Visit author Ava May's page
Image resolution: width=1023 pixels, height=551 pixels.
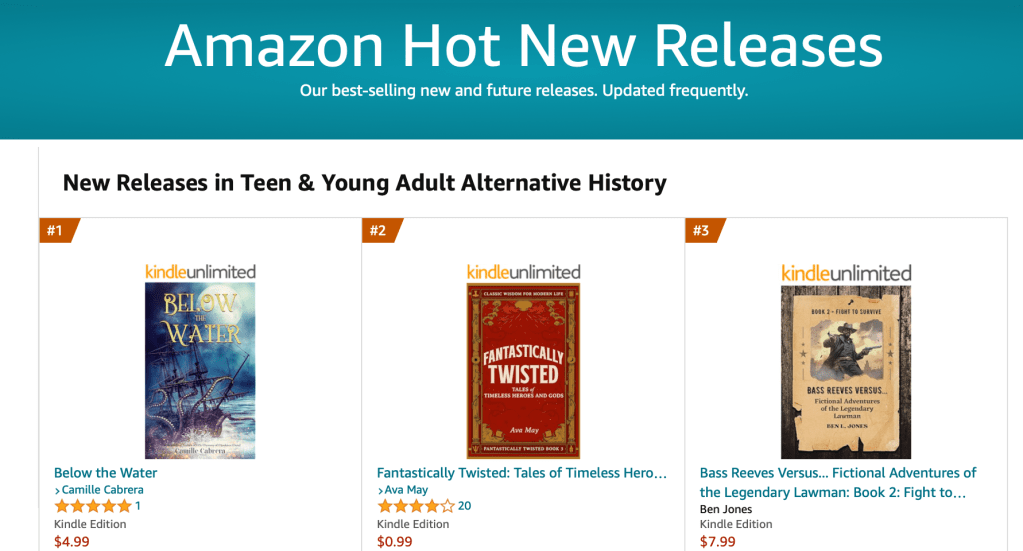[405, 490]
